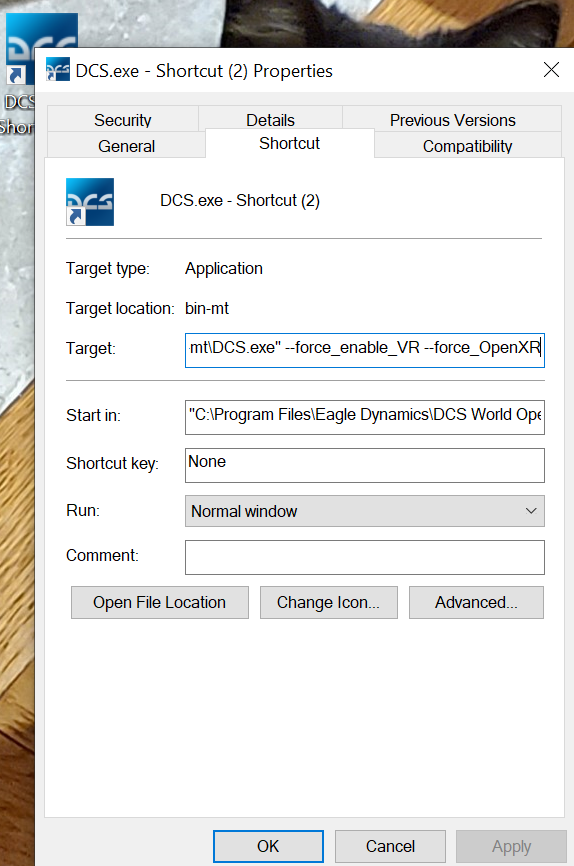Open the Compatibility tab

coord(467,146)
